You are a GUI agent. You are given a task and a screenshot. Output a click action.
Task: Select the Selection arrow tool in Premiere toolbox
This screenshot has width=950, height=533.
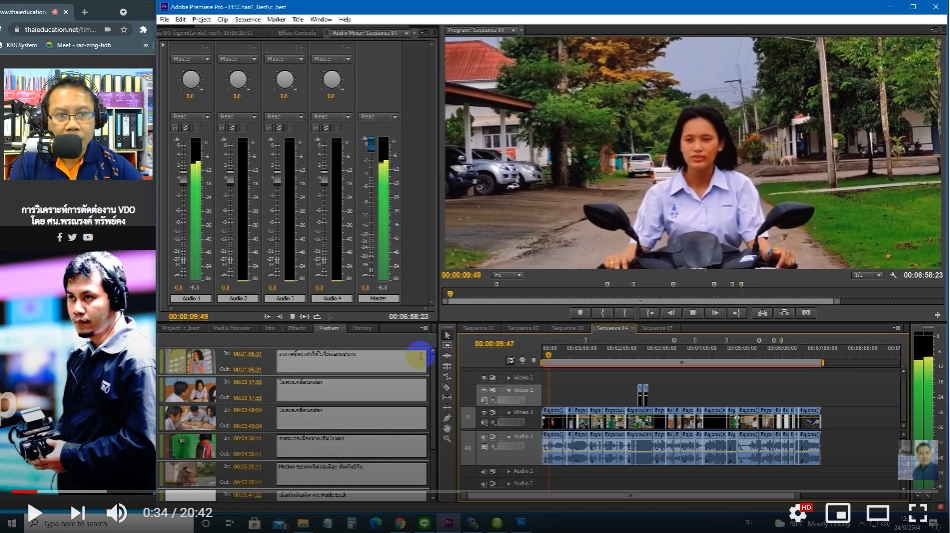tap(447, 335)
